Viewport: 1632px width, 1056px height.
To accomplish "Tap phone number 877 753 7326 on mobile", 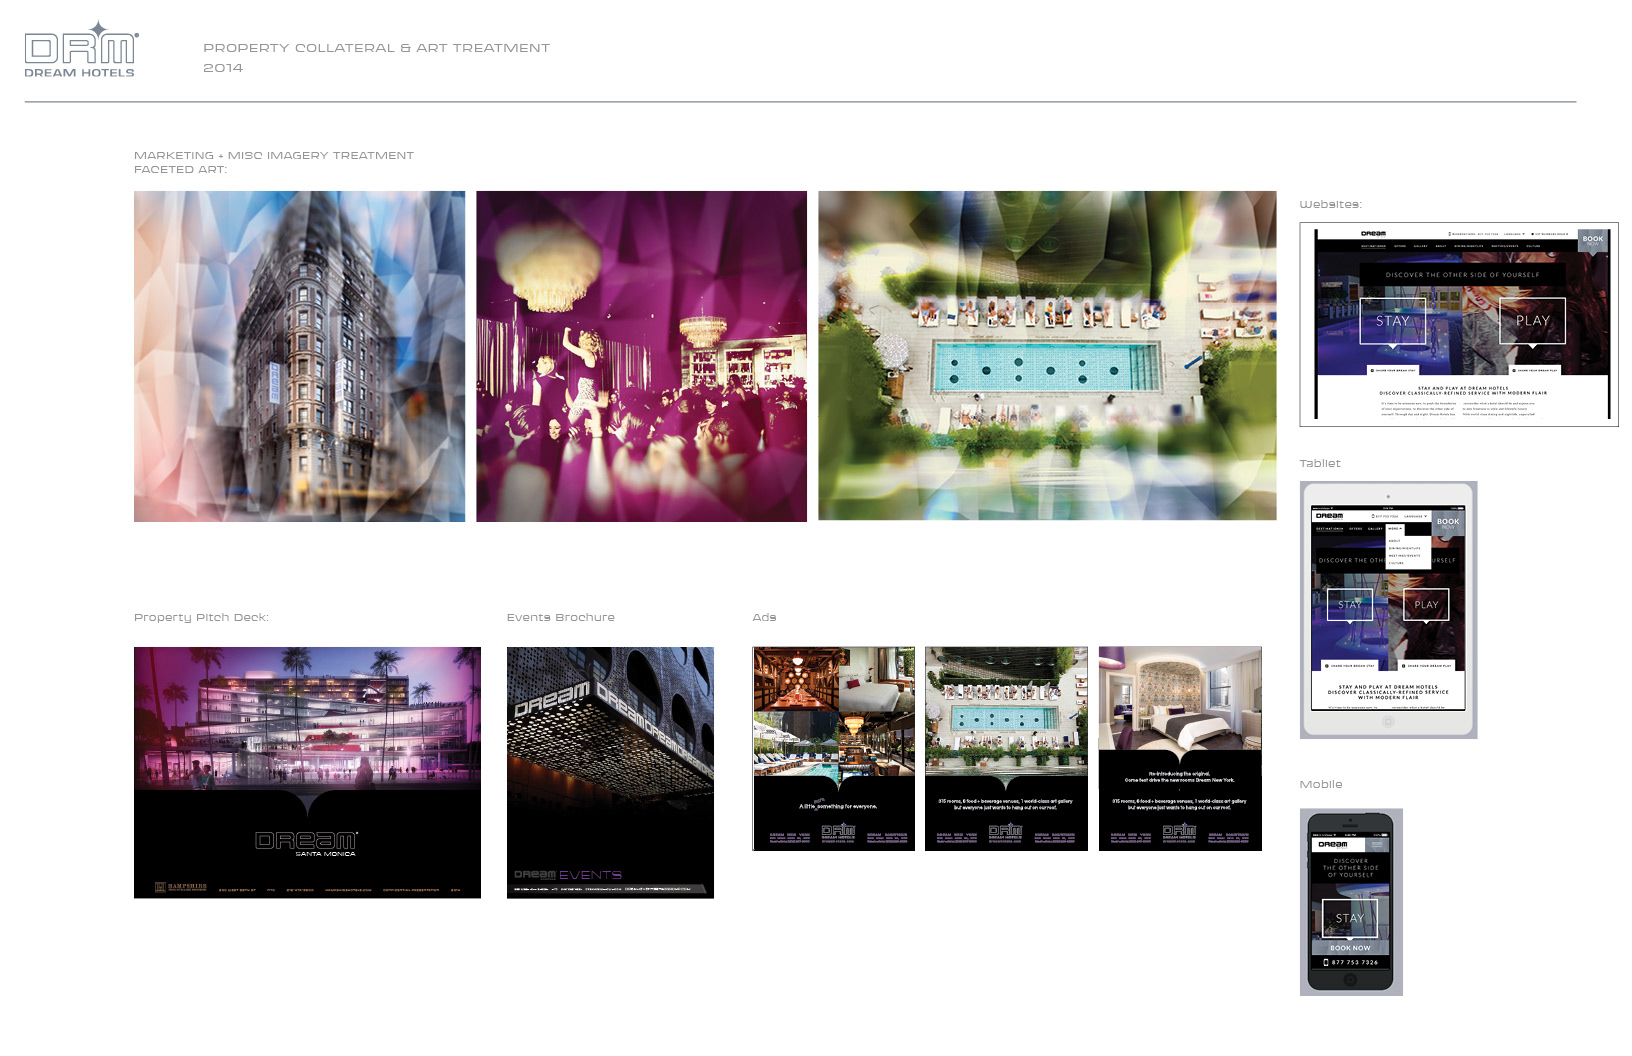I will [x=1350, y=962].
